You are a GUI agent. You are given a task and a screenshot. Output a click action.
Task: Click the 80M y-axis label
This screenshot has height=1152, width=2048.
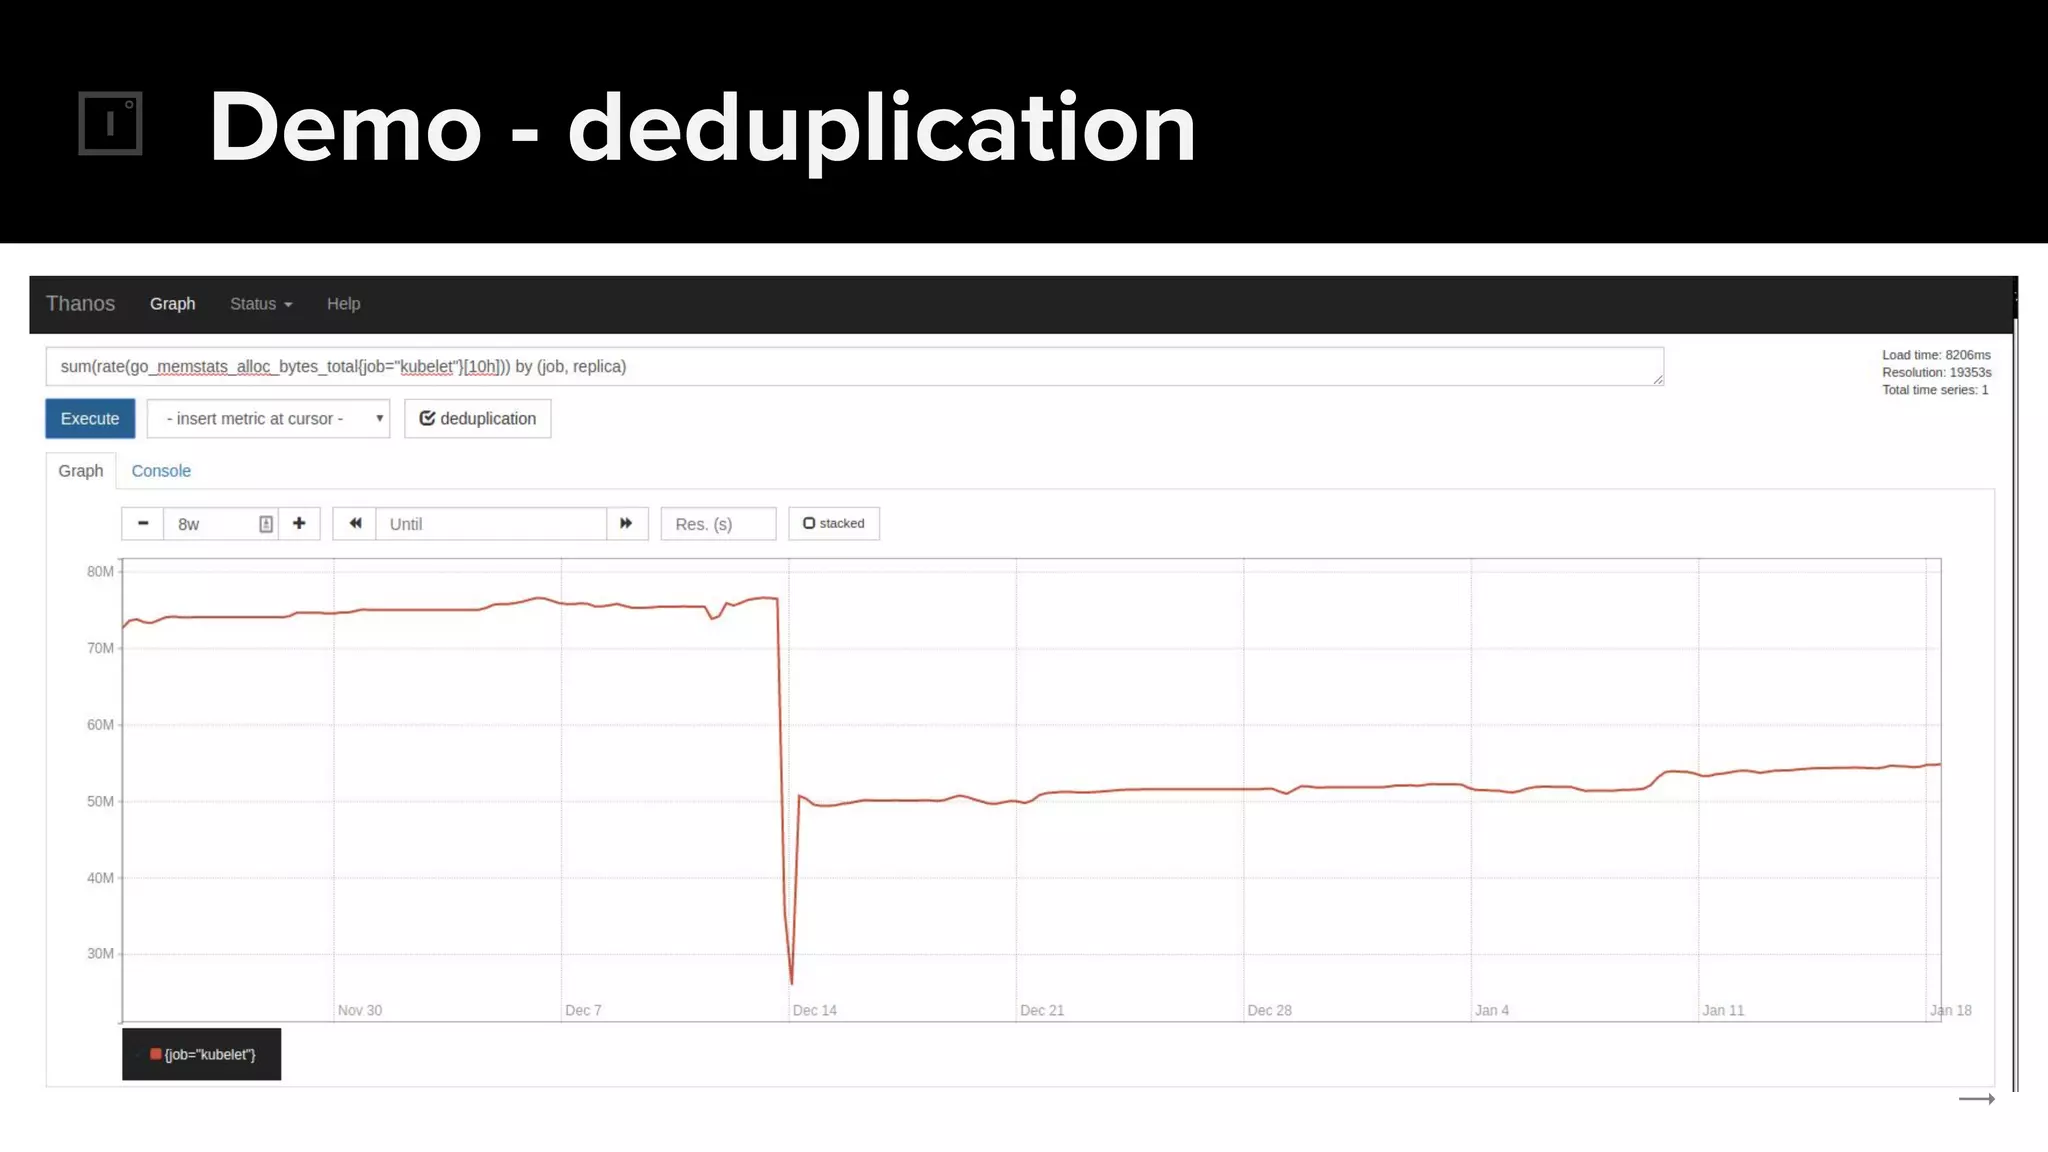coord(100,571)
